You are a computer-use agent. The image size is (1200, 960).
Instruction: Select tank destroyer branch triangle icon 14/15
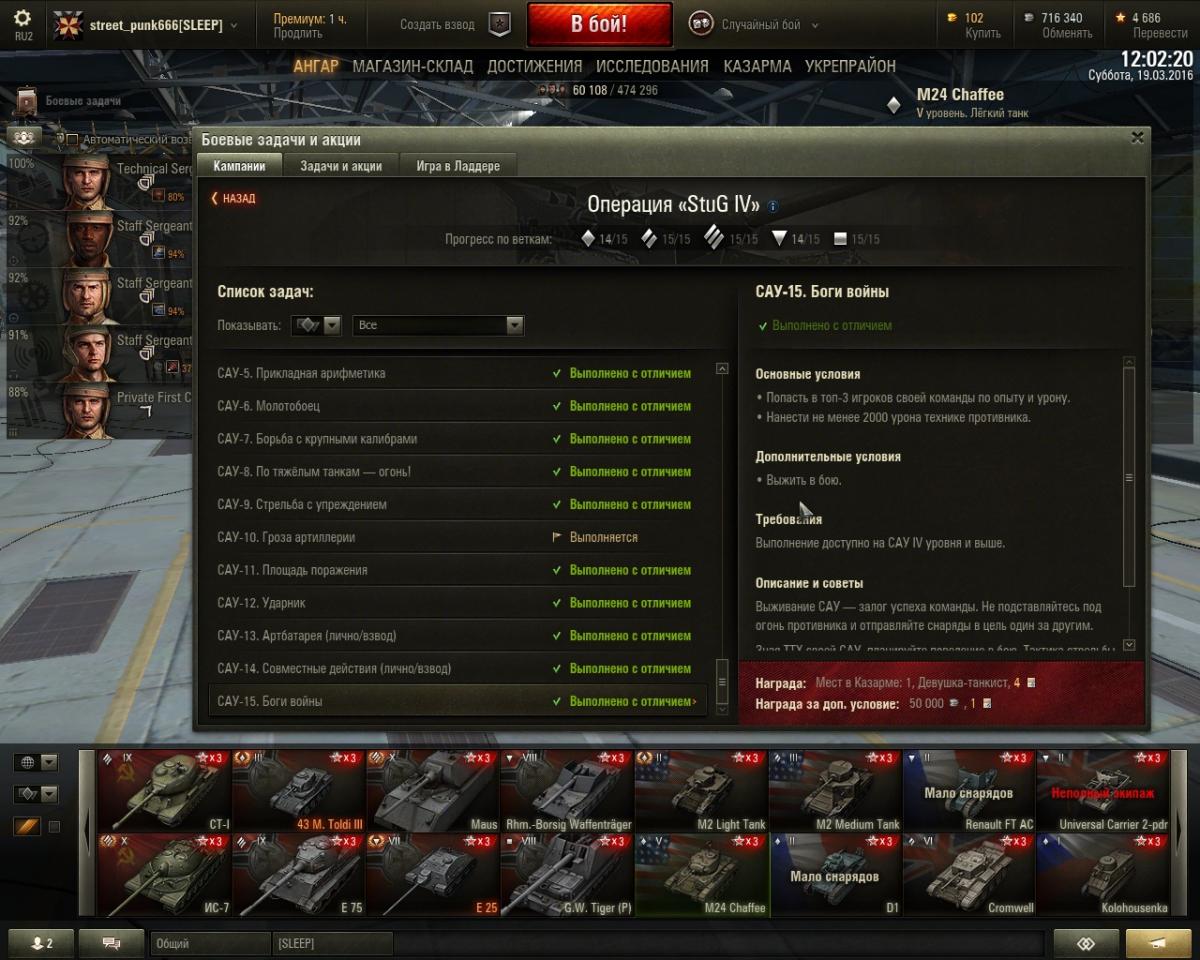point(779,239)
